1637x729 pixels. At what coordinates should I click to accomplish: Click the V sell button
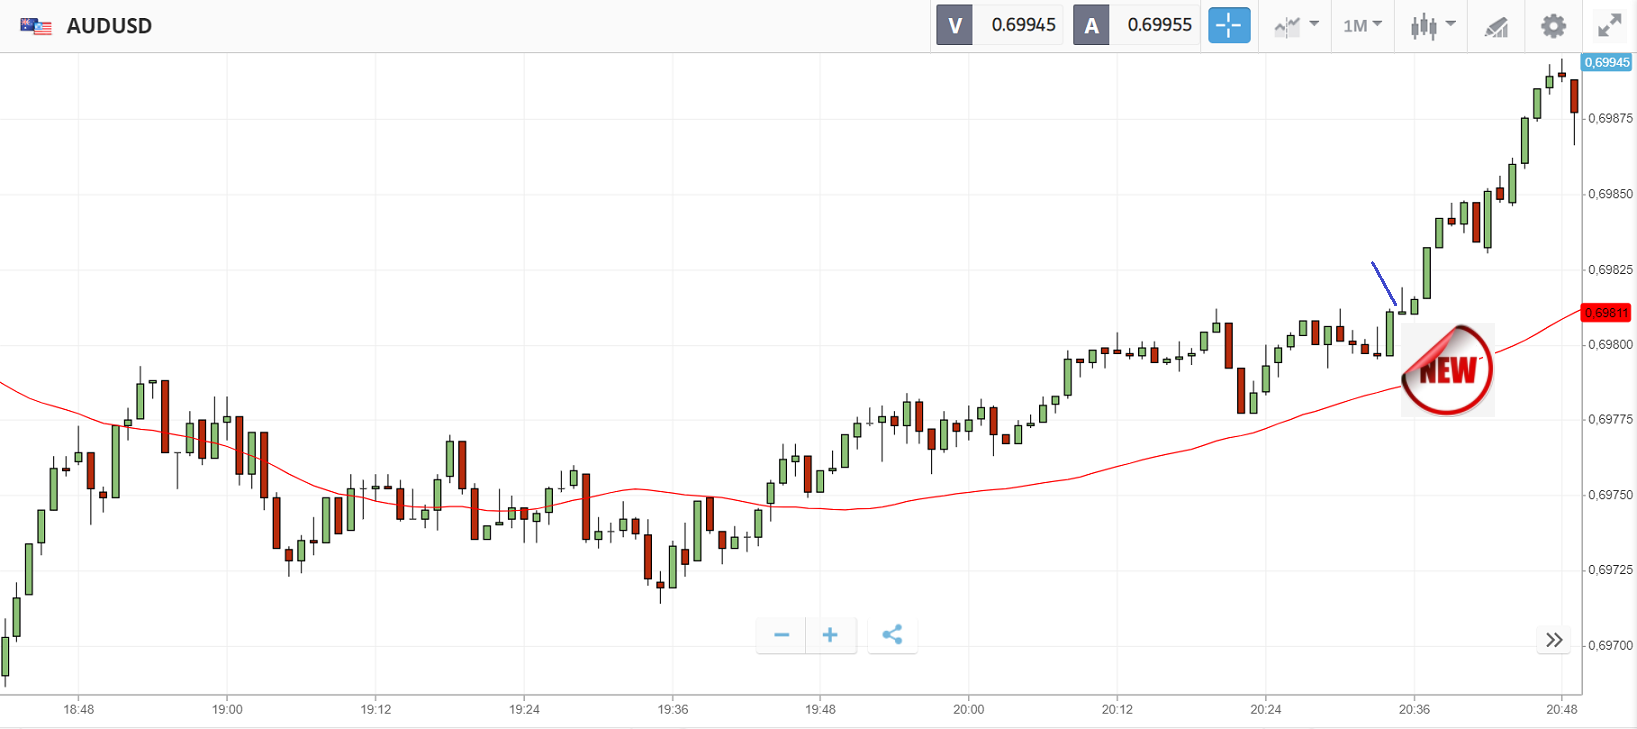pos(954,25)
